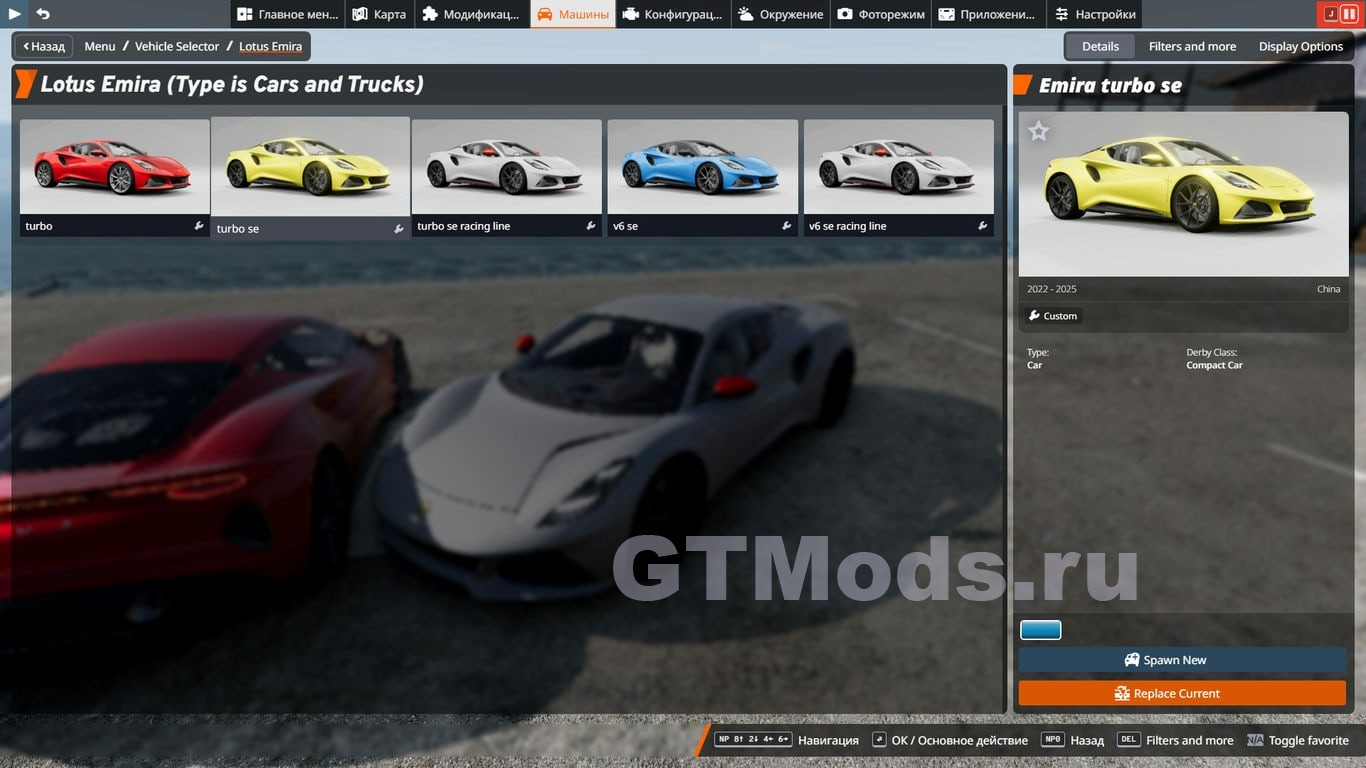Open Display Options panel
The width and height of the screenshot is (1366, 768).
(1300, 46)
